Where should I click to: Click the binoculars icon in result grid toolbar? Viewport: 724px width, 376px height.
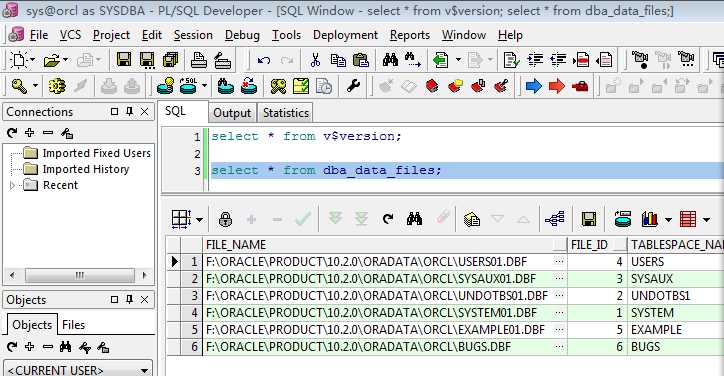click(x=414, y=218)
